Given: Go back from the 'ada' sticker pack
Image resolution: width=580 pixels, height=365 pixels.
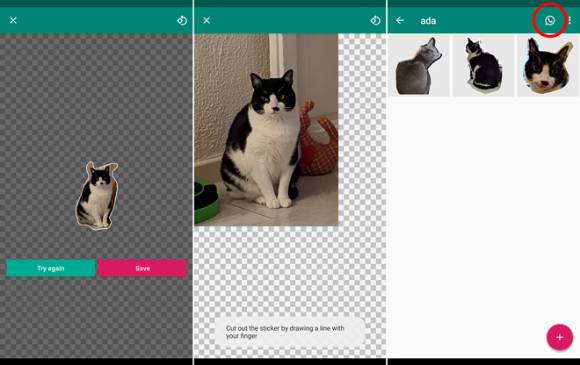Looking at the screenshot, I should tap(400, 20).
